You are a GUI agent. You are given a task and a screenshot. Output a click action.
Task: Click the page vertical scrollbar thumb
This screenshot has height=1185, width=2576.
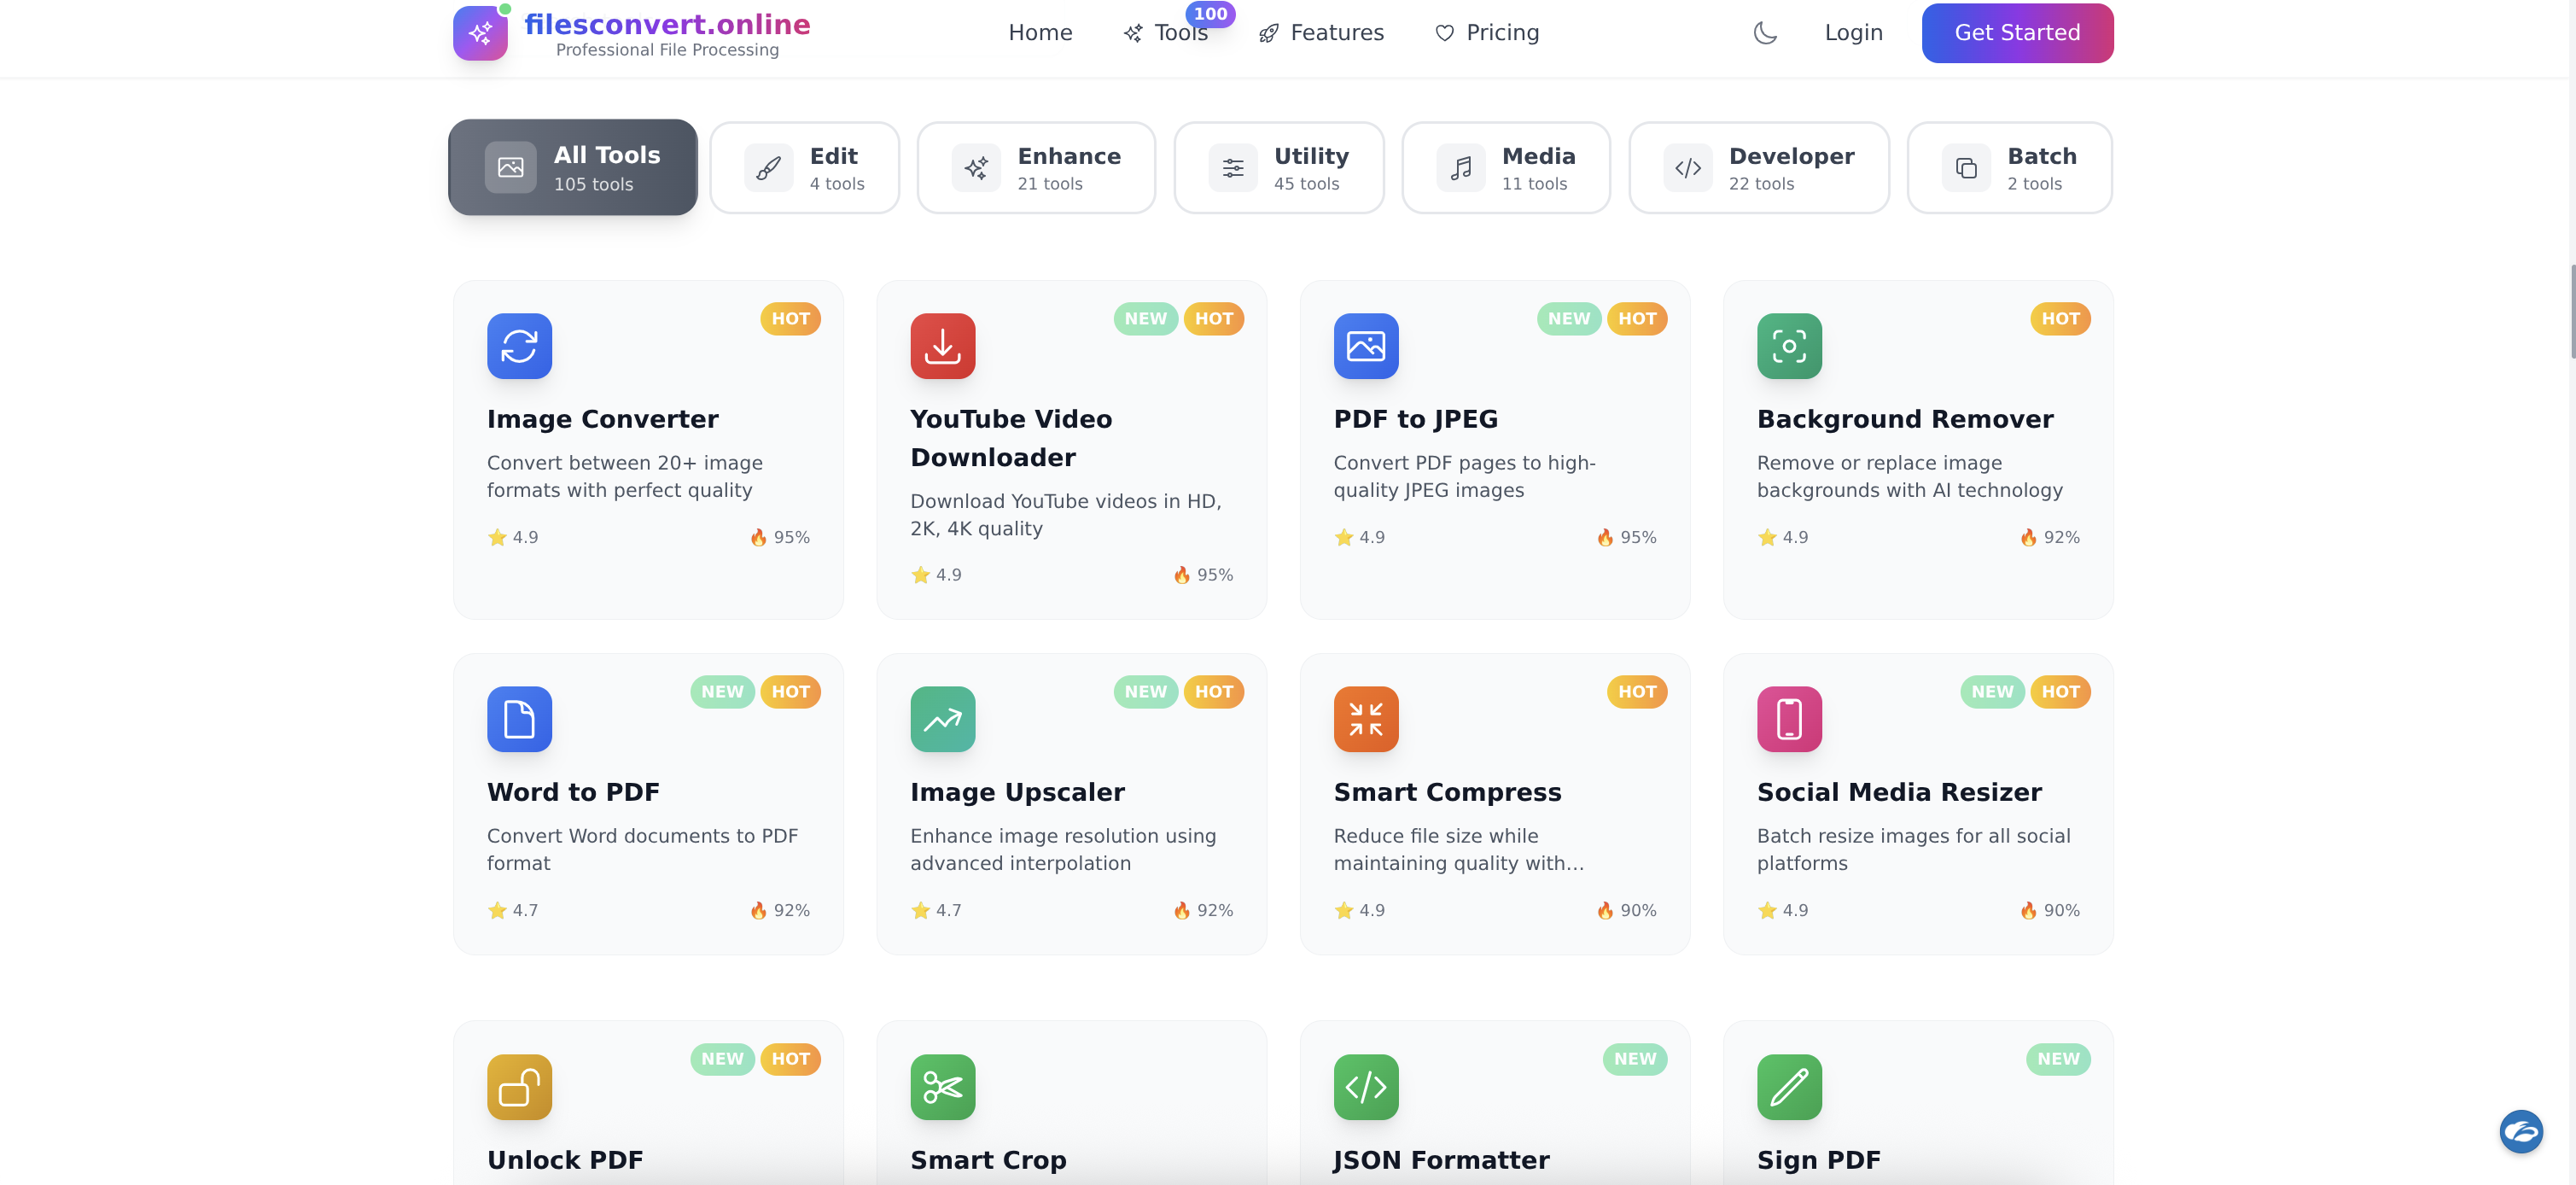point(2571,311)
